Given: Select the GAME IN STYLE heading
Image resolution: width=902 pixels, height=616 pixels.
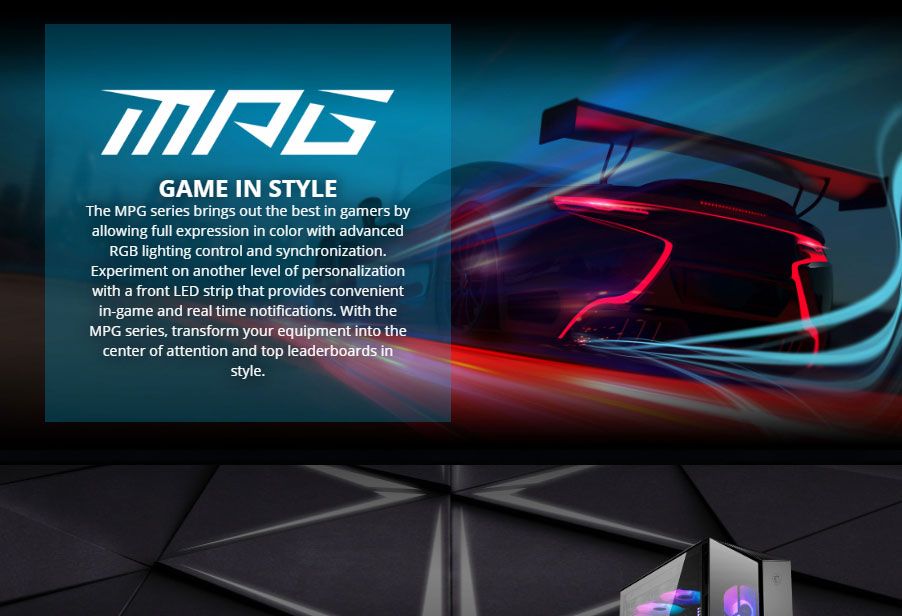Looking at the screenshot, I should tap(248, 189).
